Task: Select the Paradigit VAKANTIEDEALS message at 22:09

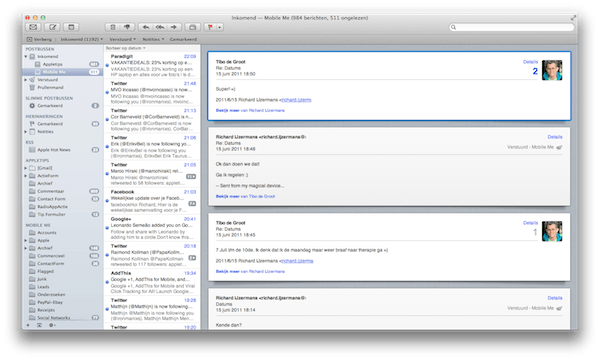Action: (x=152, y=66)
